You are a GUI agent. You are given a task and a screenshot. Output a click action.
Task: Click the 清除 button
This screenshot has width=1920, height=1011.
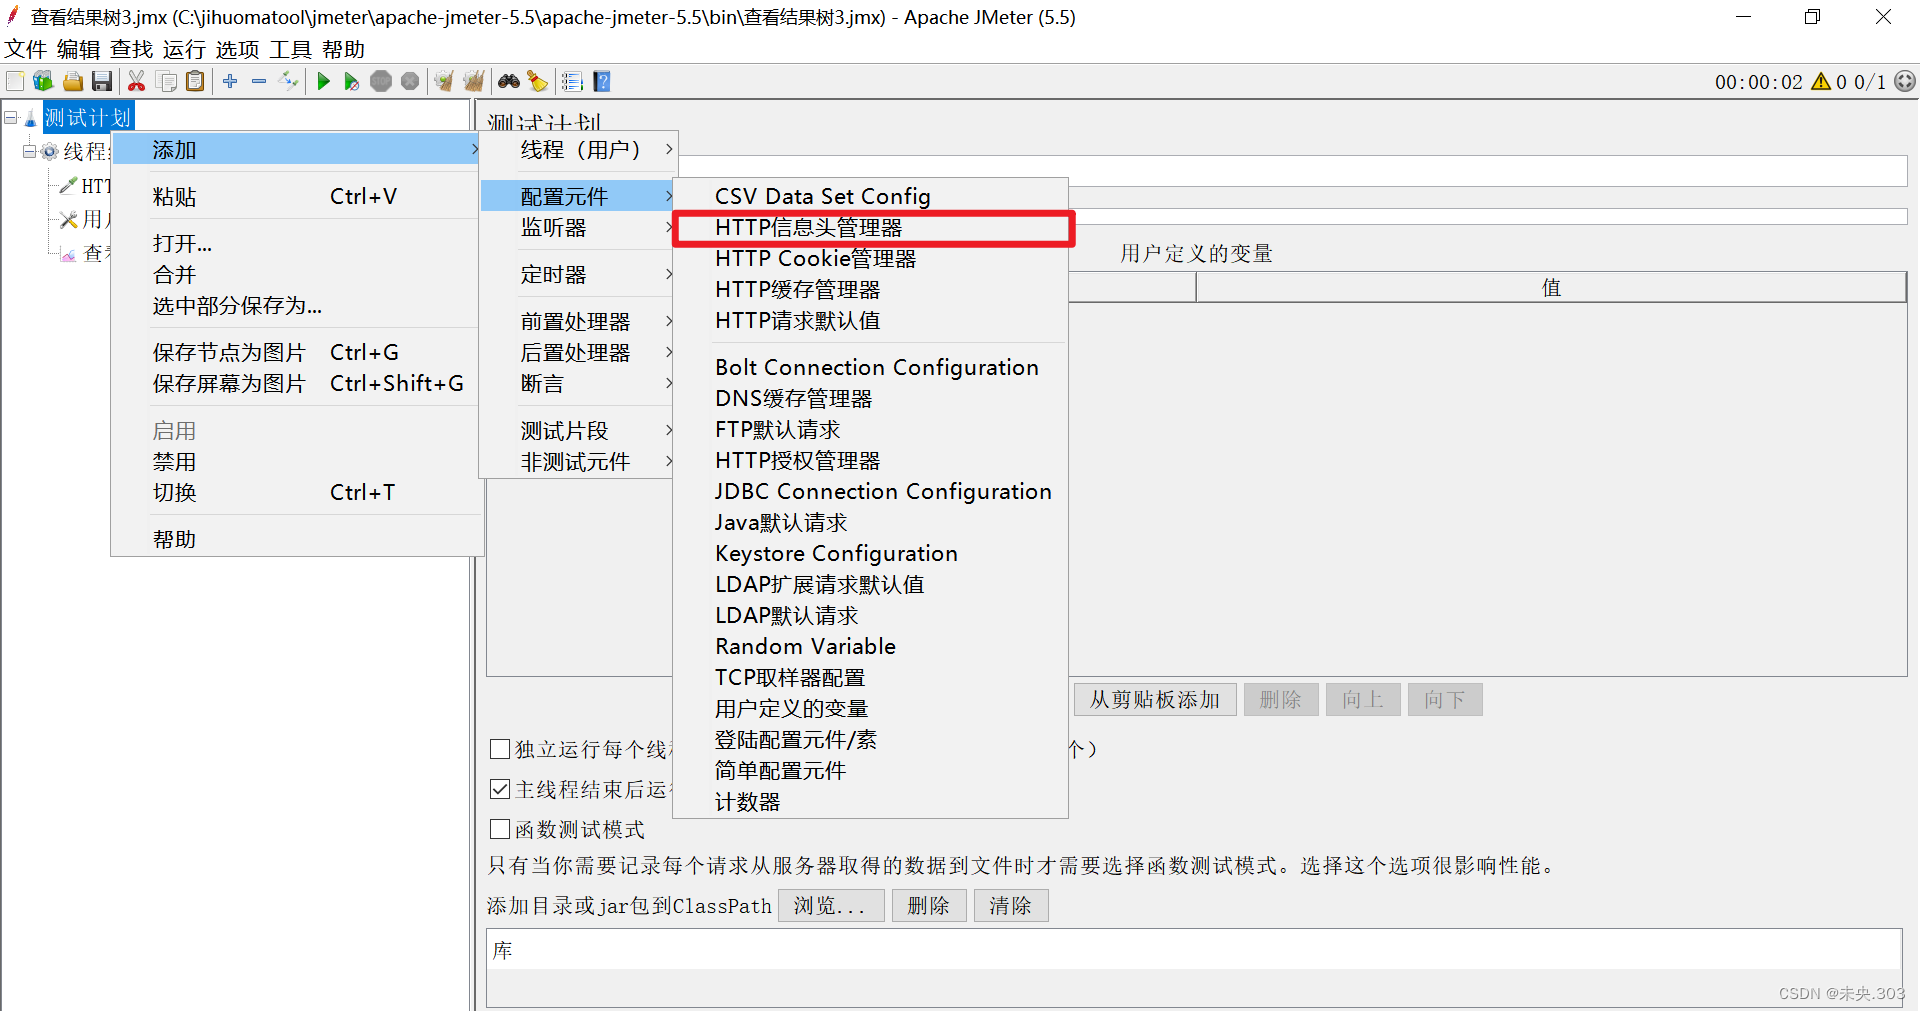click(x=1011, y=905)
